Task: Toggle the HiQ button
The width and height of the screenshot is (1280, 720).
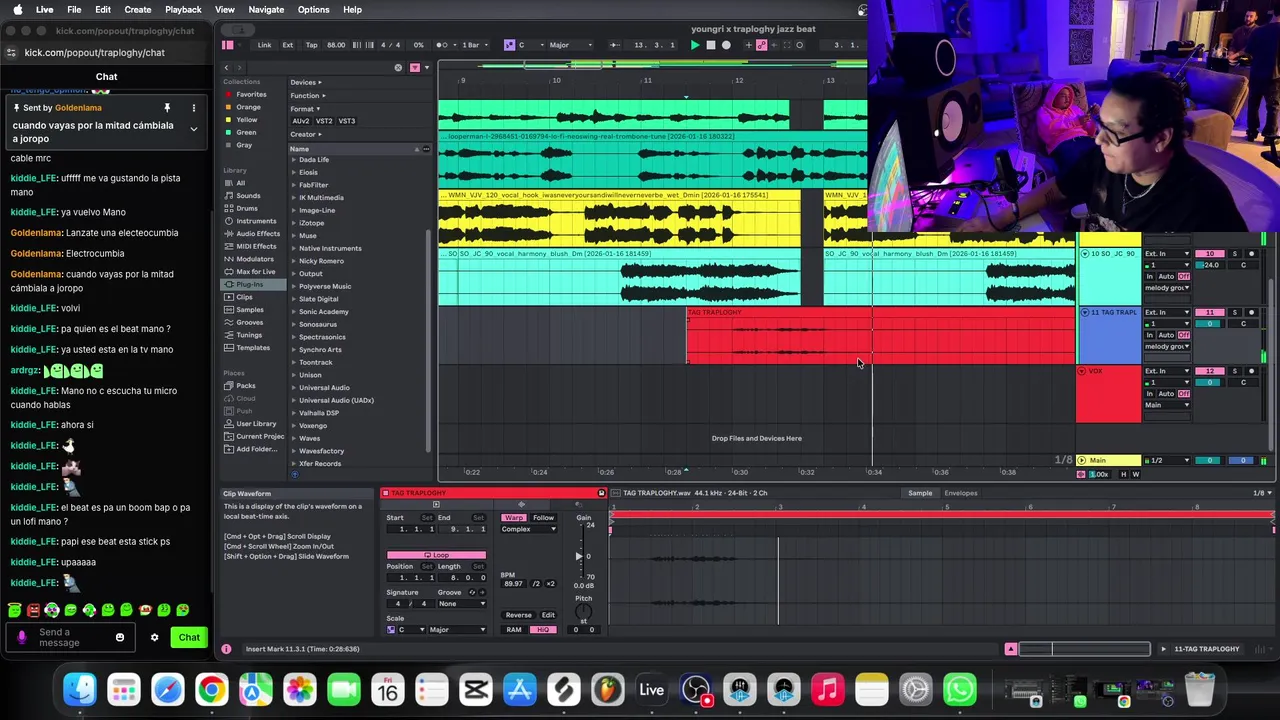Action: (543, 630)
